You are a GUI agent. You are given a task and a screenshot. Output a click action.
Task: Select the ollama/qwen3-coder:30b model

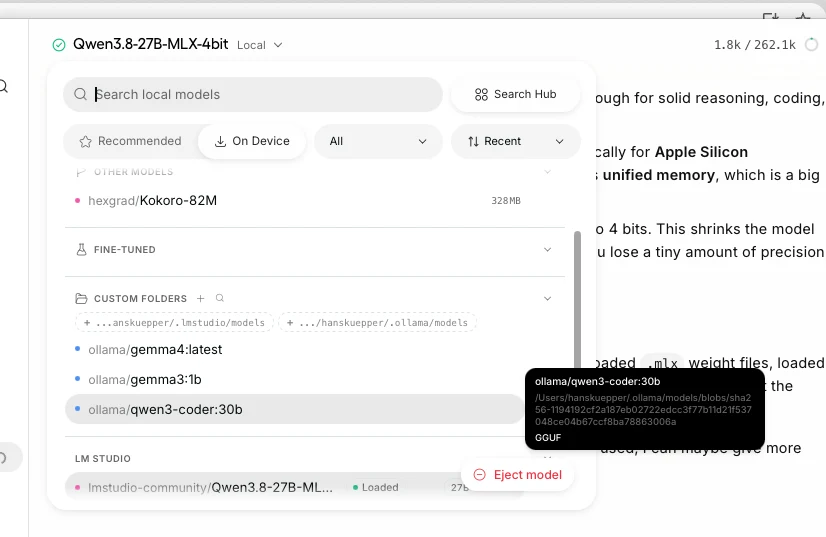[295, 409]
